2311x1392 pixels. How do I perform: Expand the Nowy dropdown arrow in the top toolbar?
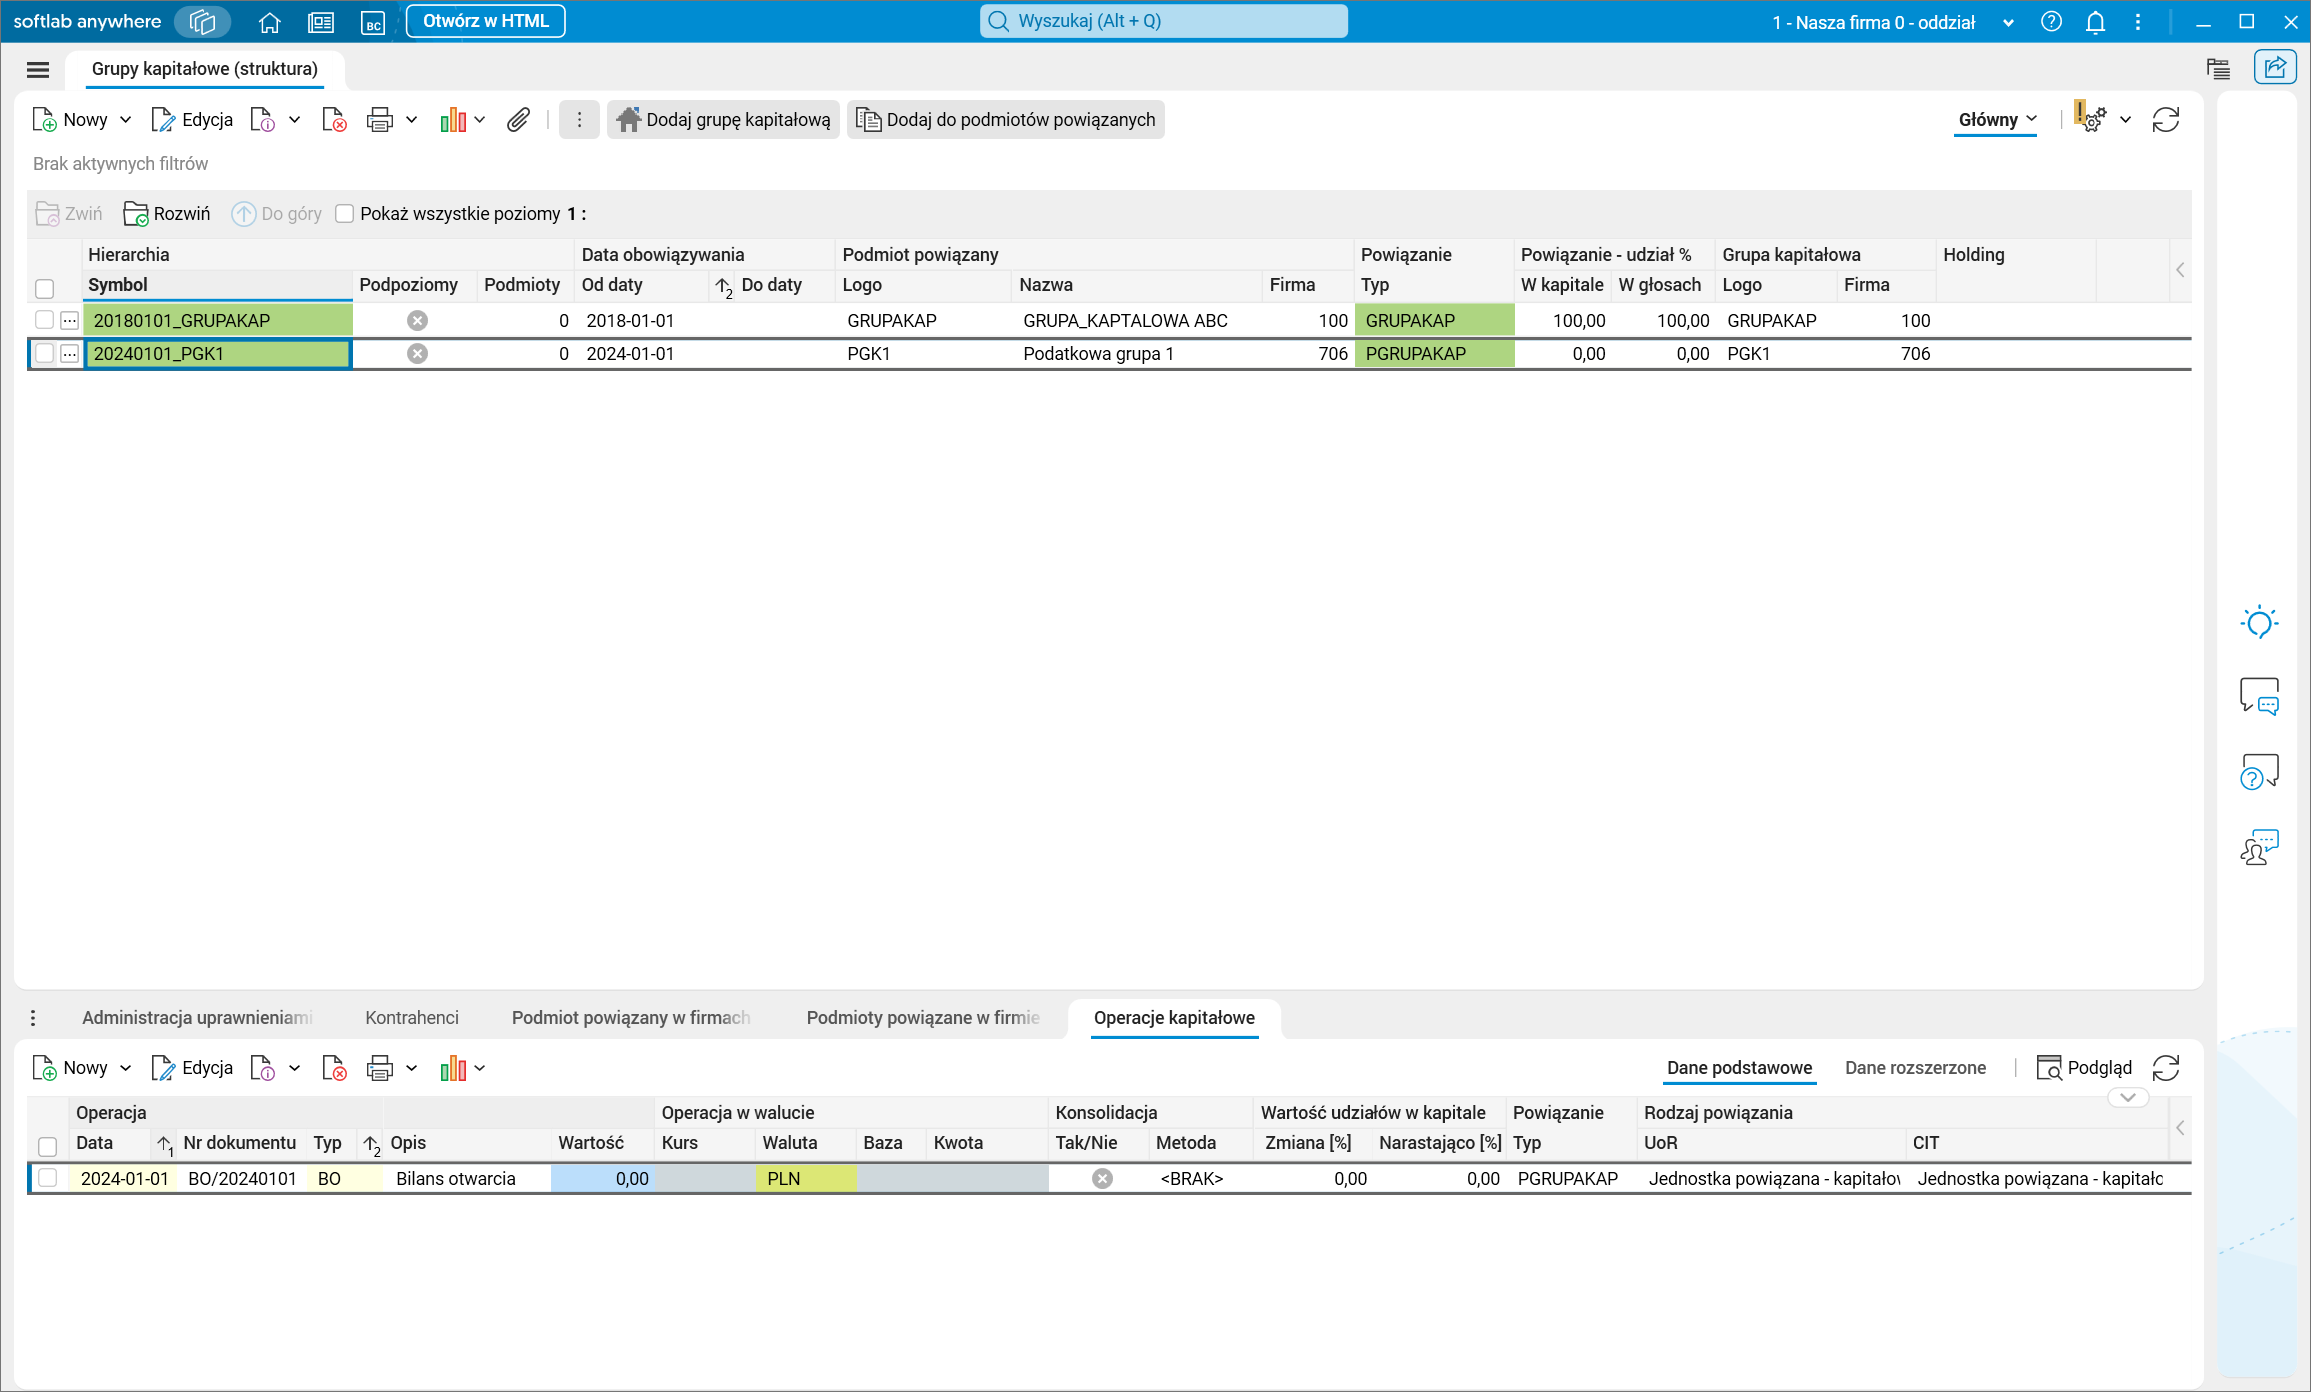126,120
